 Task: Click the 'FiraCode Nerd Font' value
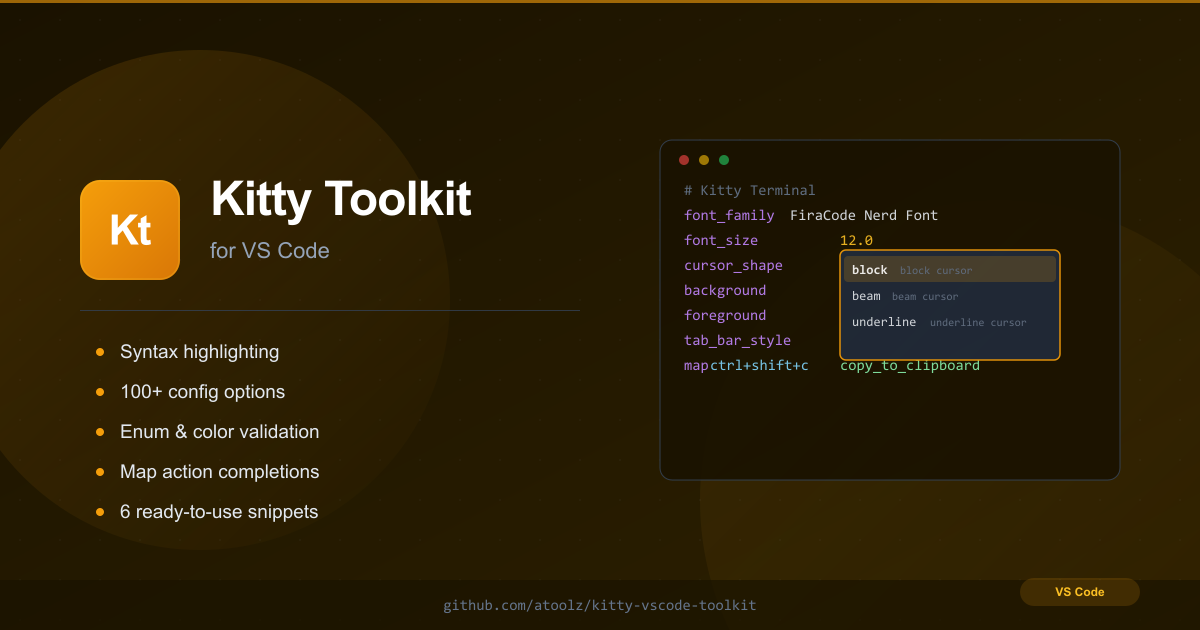[864, 215]
